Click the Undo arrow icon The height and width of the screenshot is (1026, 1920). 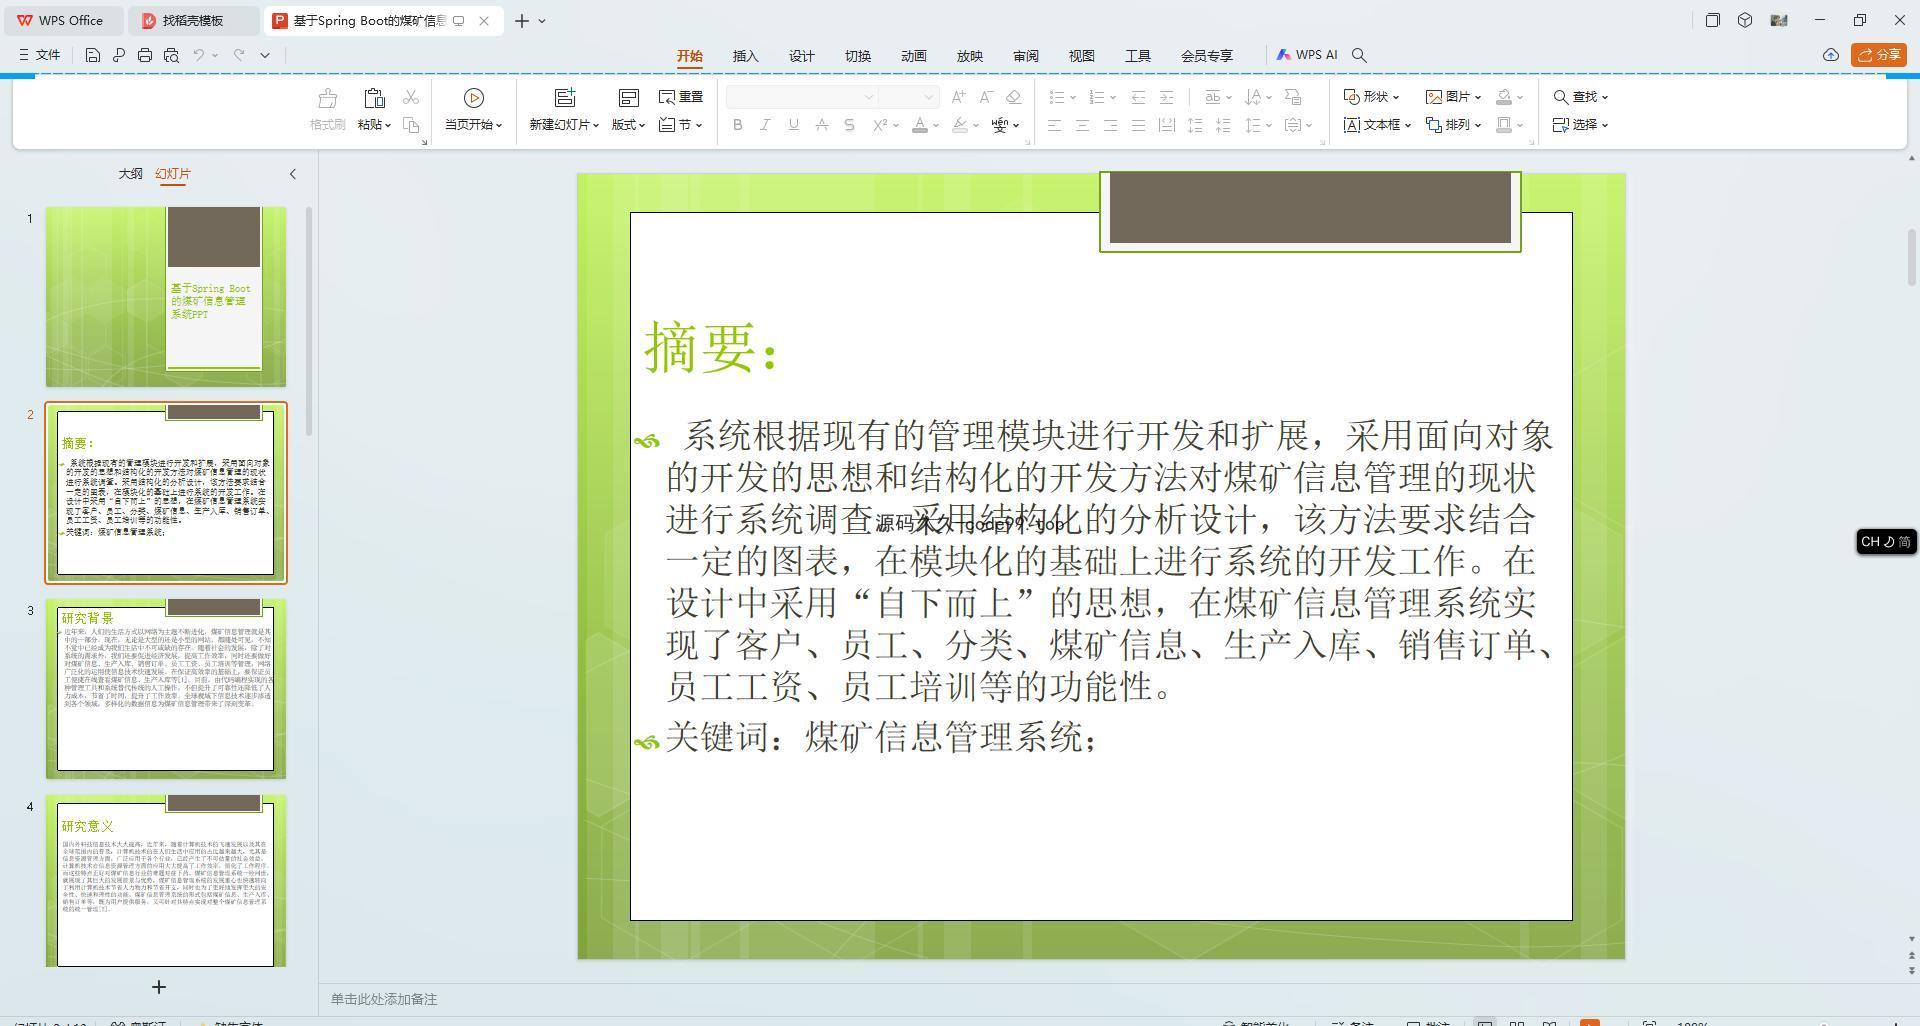click(x=199, y=55)
